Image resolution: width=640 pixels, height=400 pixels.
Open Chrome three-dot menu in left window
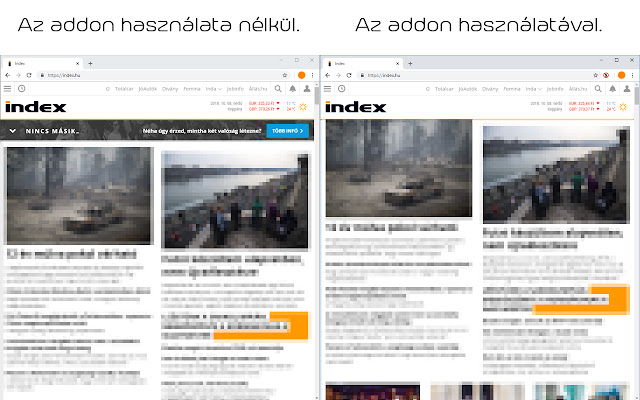[x=313, y=75]
